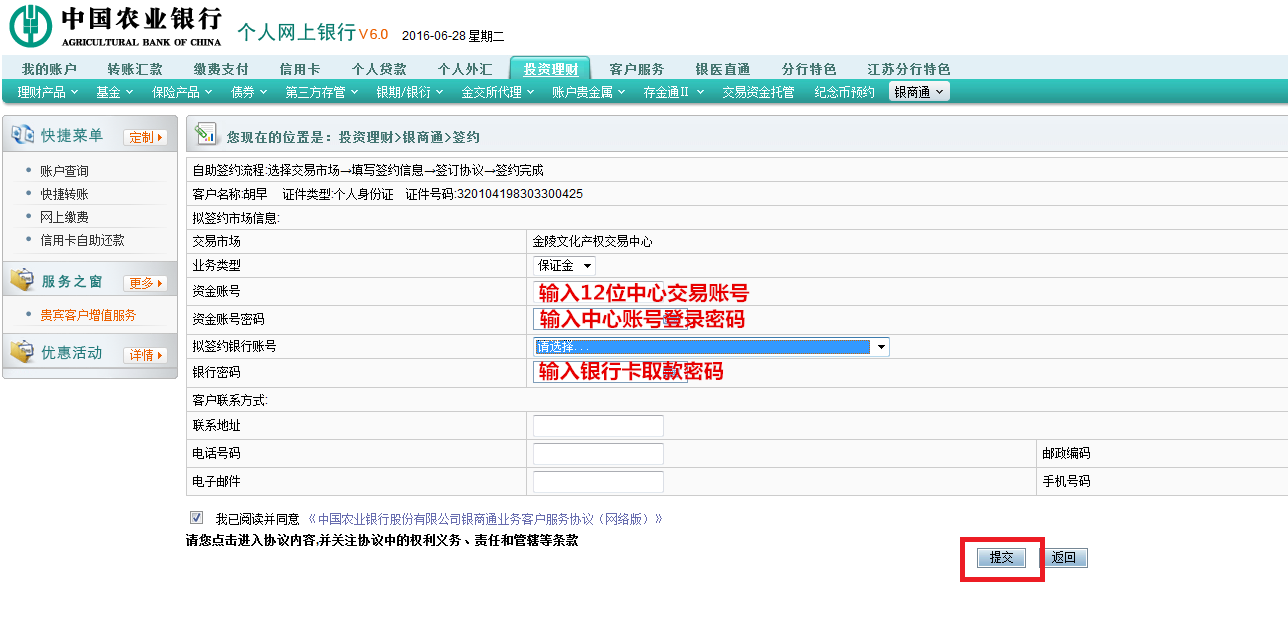Click the 快捷菜单 panel icon
This screenshot has height=631, width=1288.
[22, 134]
